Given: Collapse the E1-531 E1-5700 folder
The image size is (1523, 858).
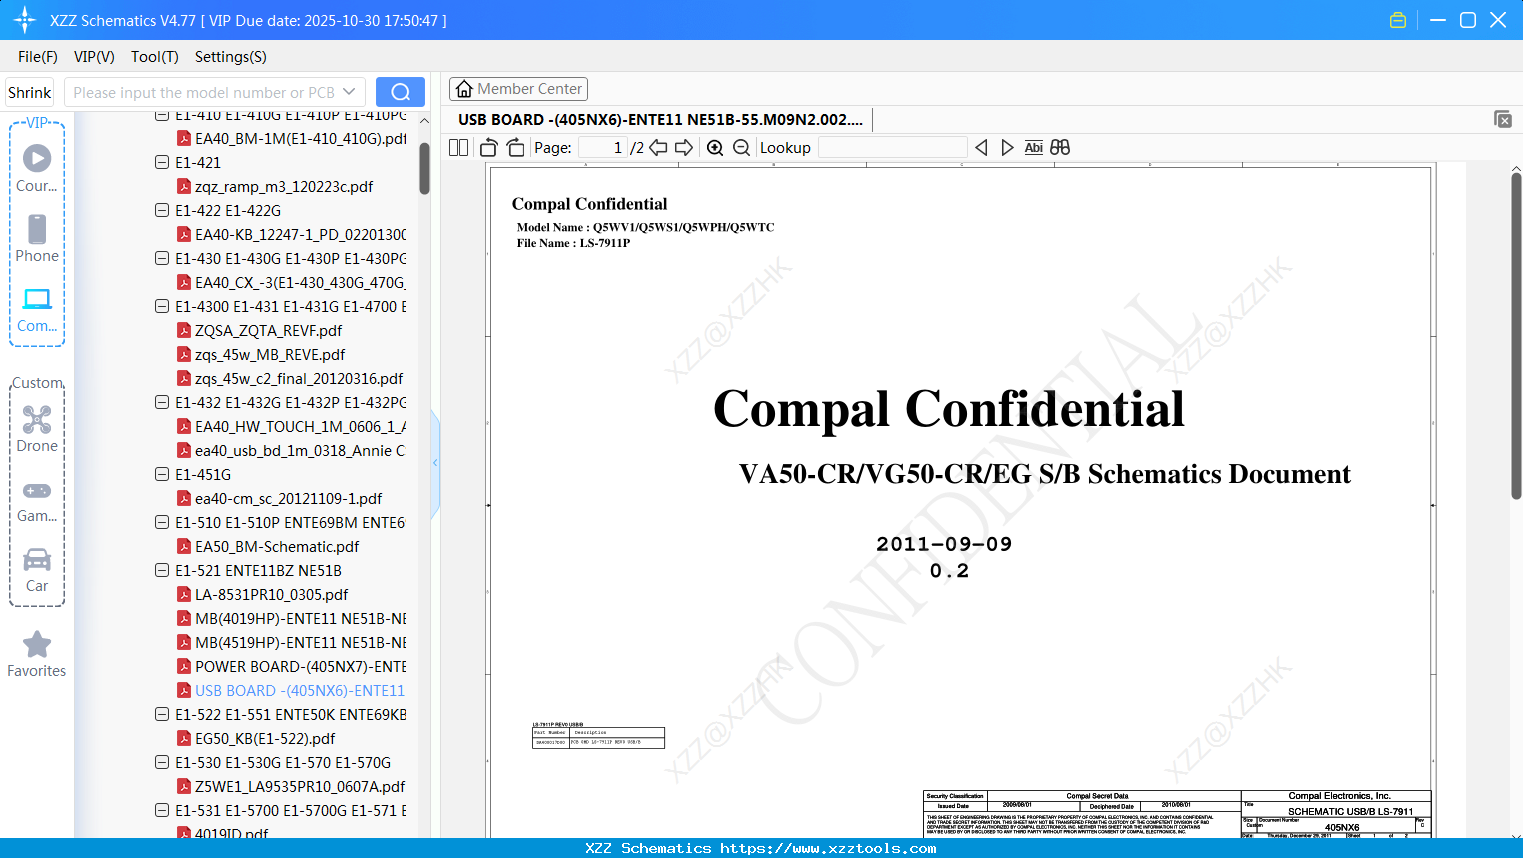Looking at the screenshot, I should 162,810.
